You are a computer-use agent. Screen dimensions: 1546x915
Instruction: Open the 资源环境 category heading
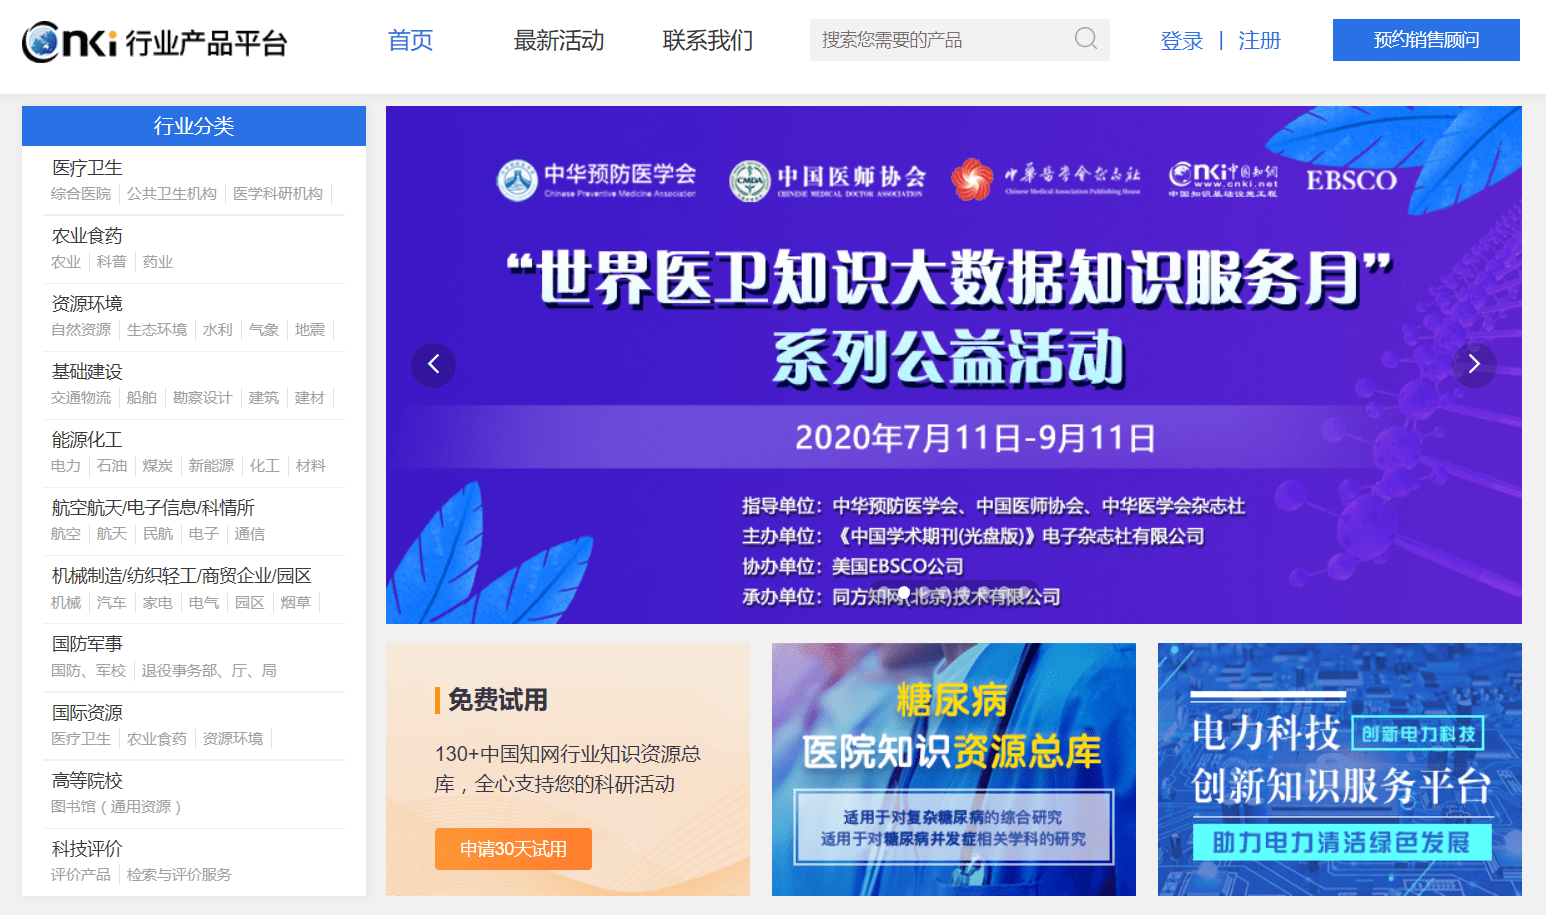[87, 304]
